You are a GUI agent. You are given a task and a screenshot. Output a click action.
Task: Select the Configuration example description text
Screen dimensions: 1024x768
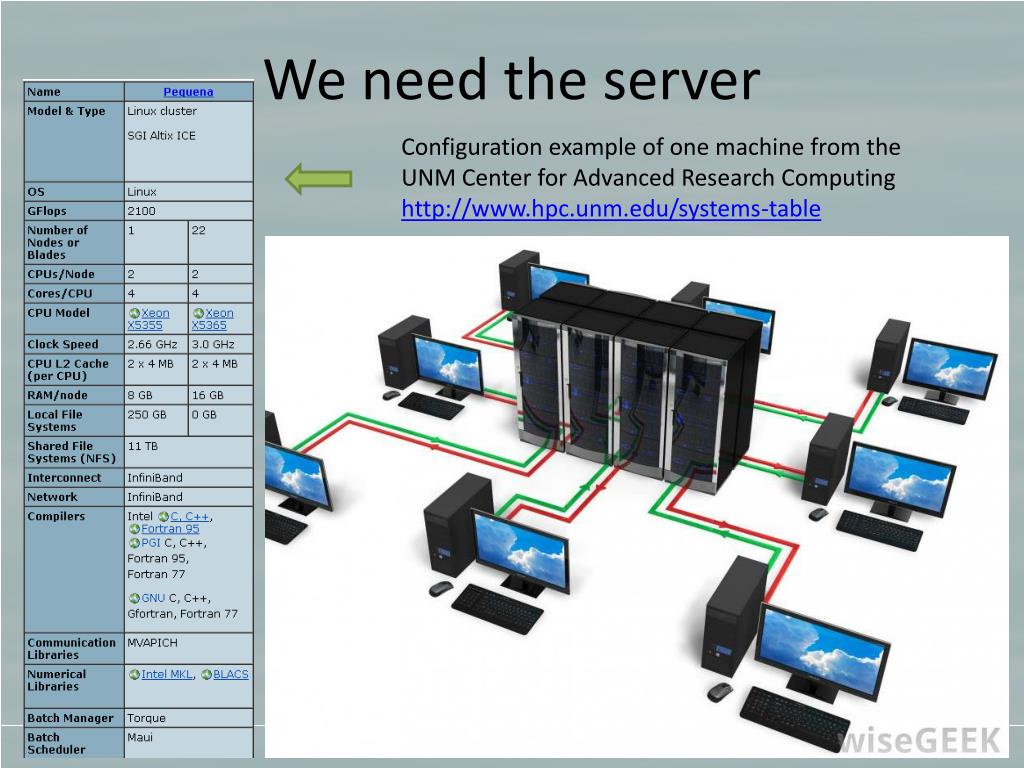click(x=650, y=162)
